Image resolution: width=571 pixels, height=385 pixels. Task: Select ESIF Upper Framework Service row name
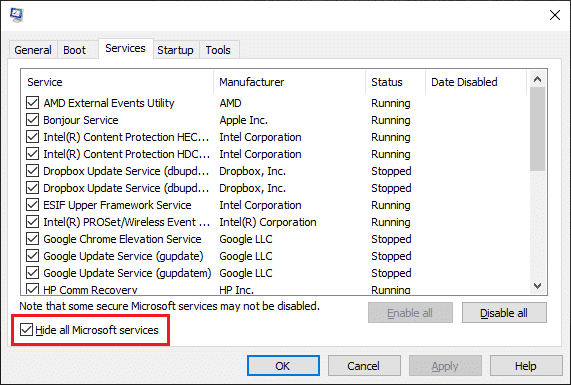(117, 205)
